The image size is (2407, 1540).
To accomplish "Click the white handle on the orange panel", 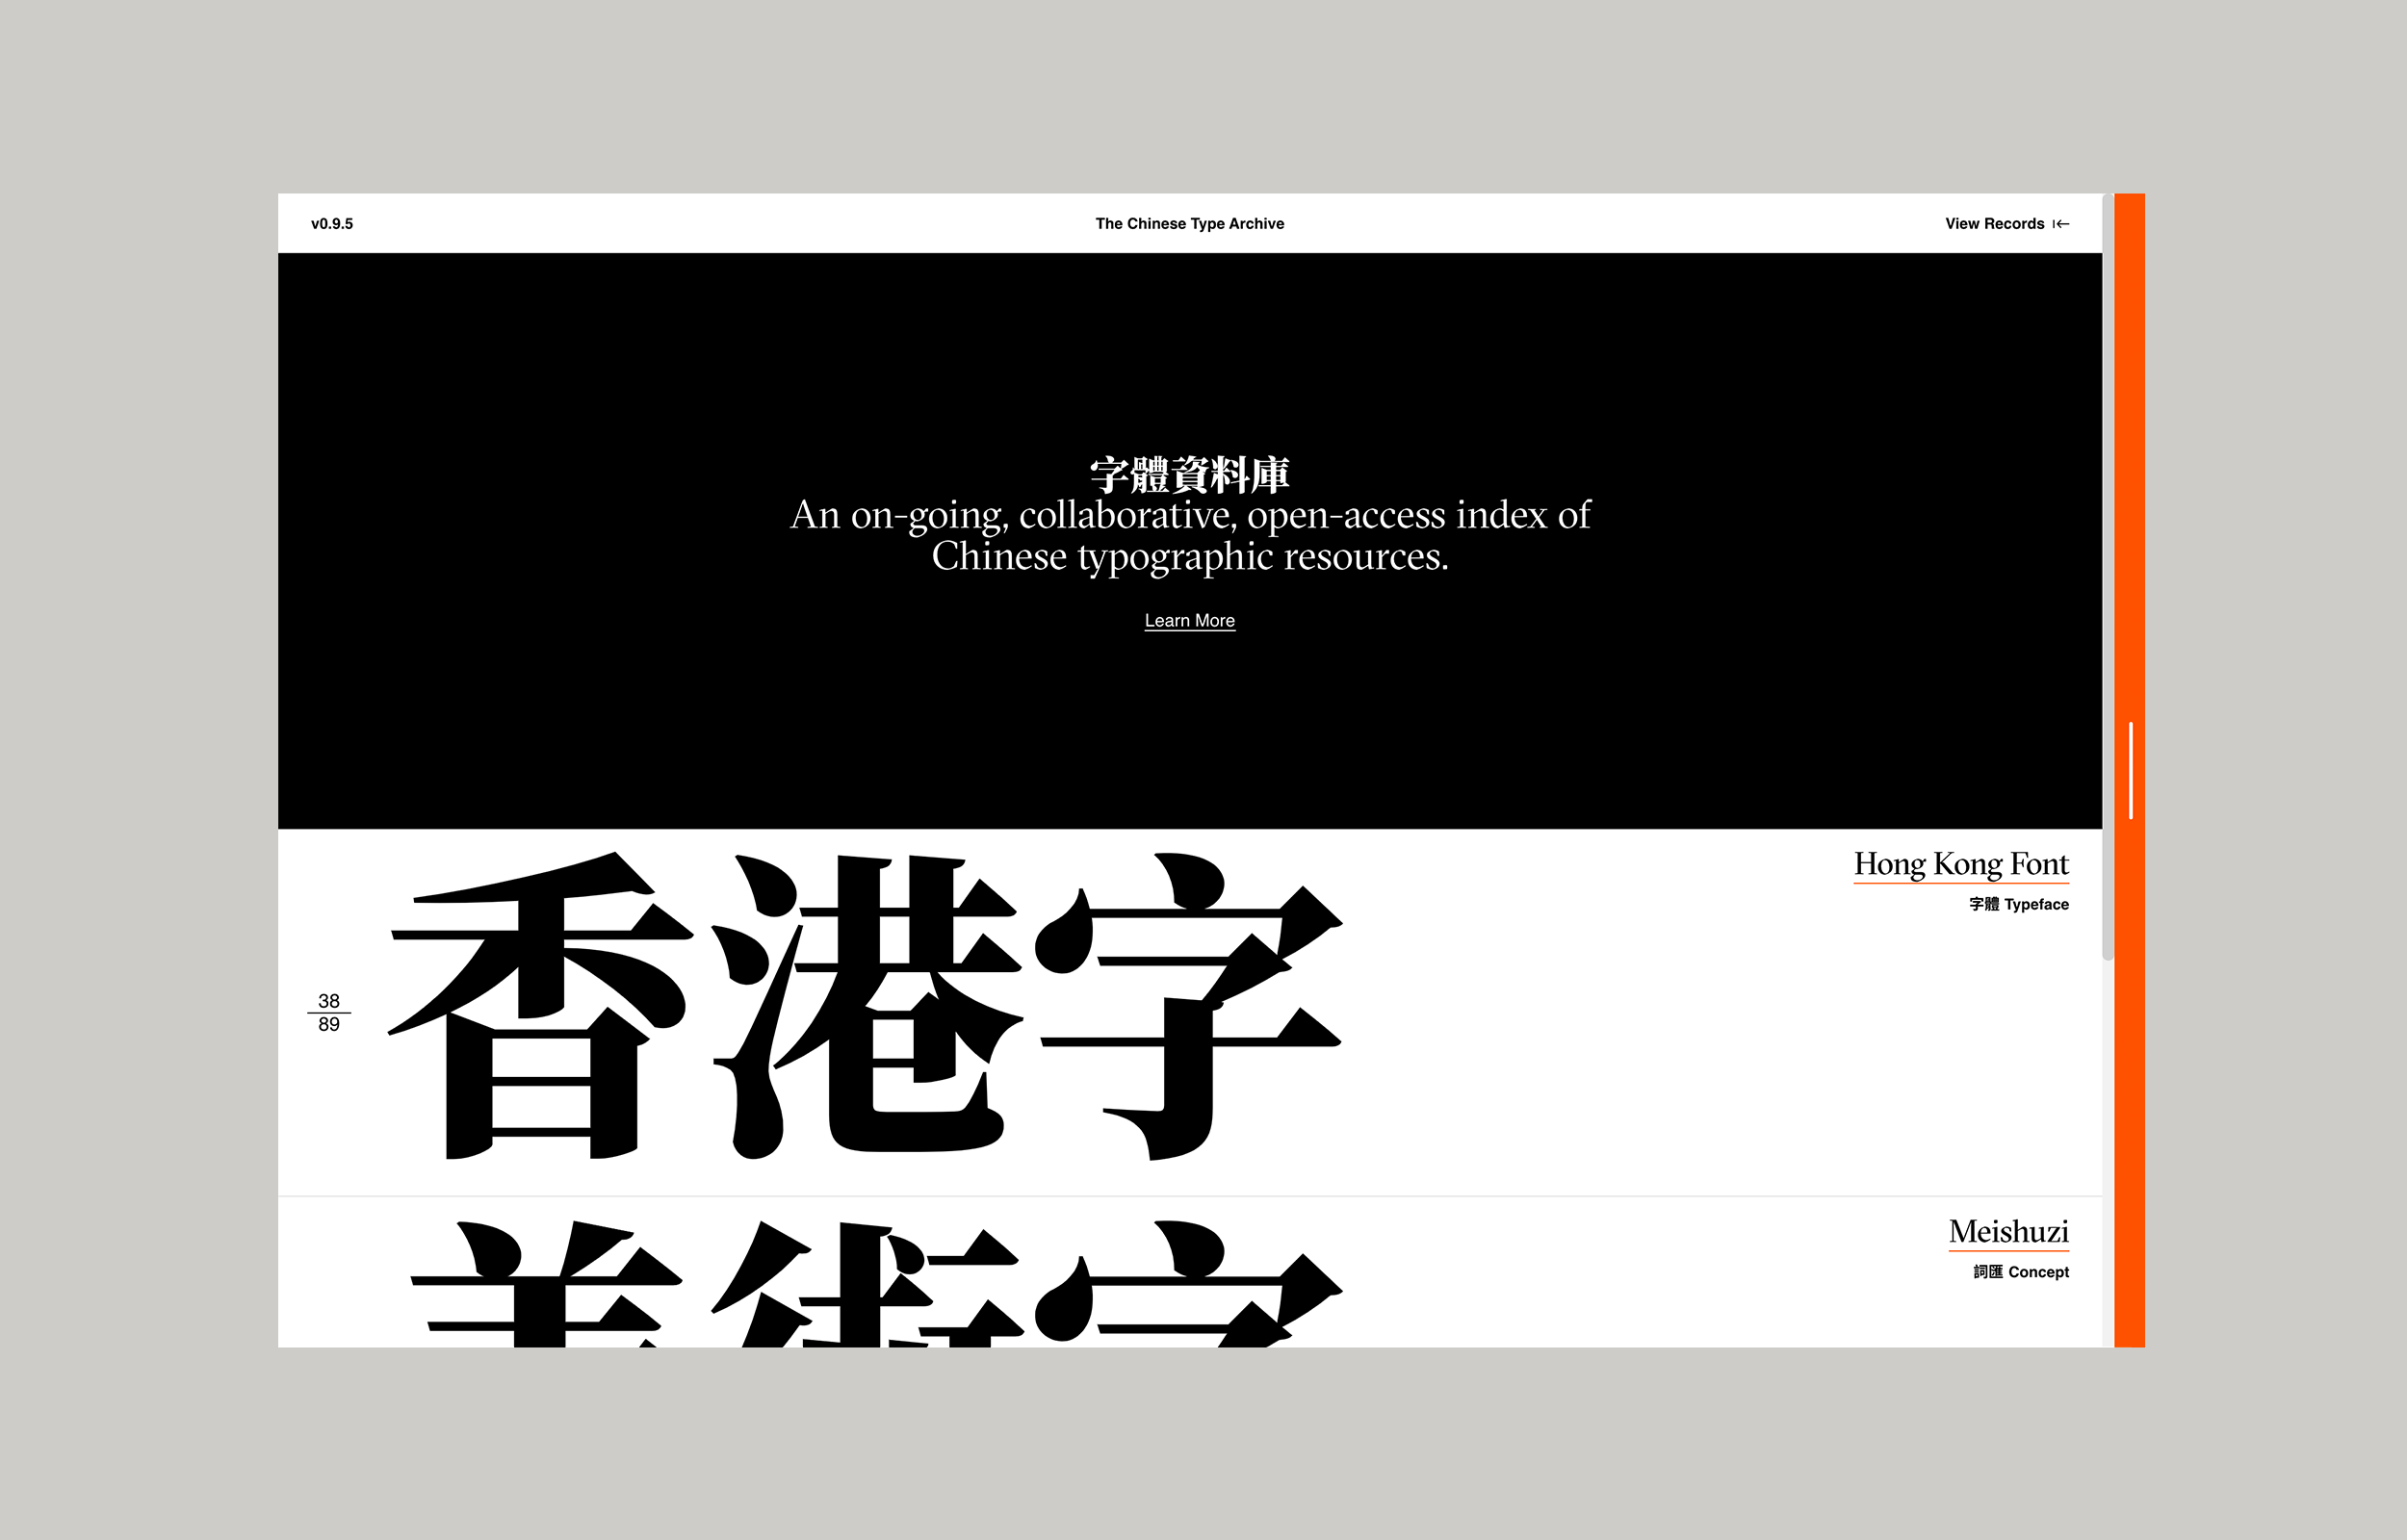I will point(2131,770).
